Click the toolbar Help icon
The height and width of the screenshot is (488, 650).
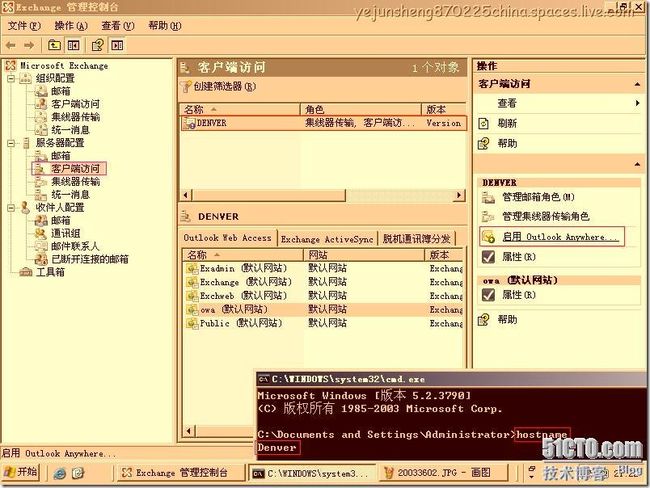pos(97,45)
